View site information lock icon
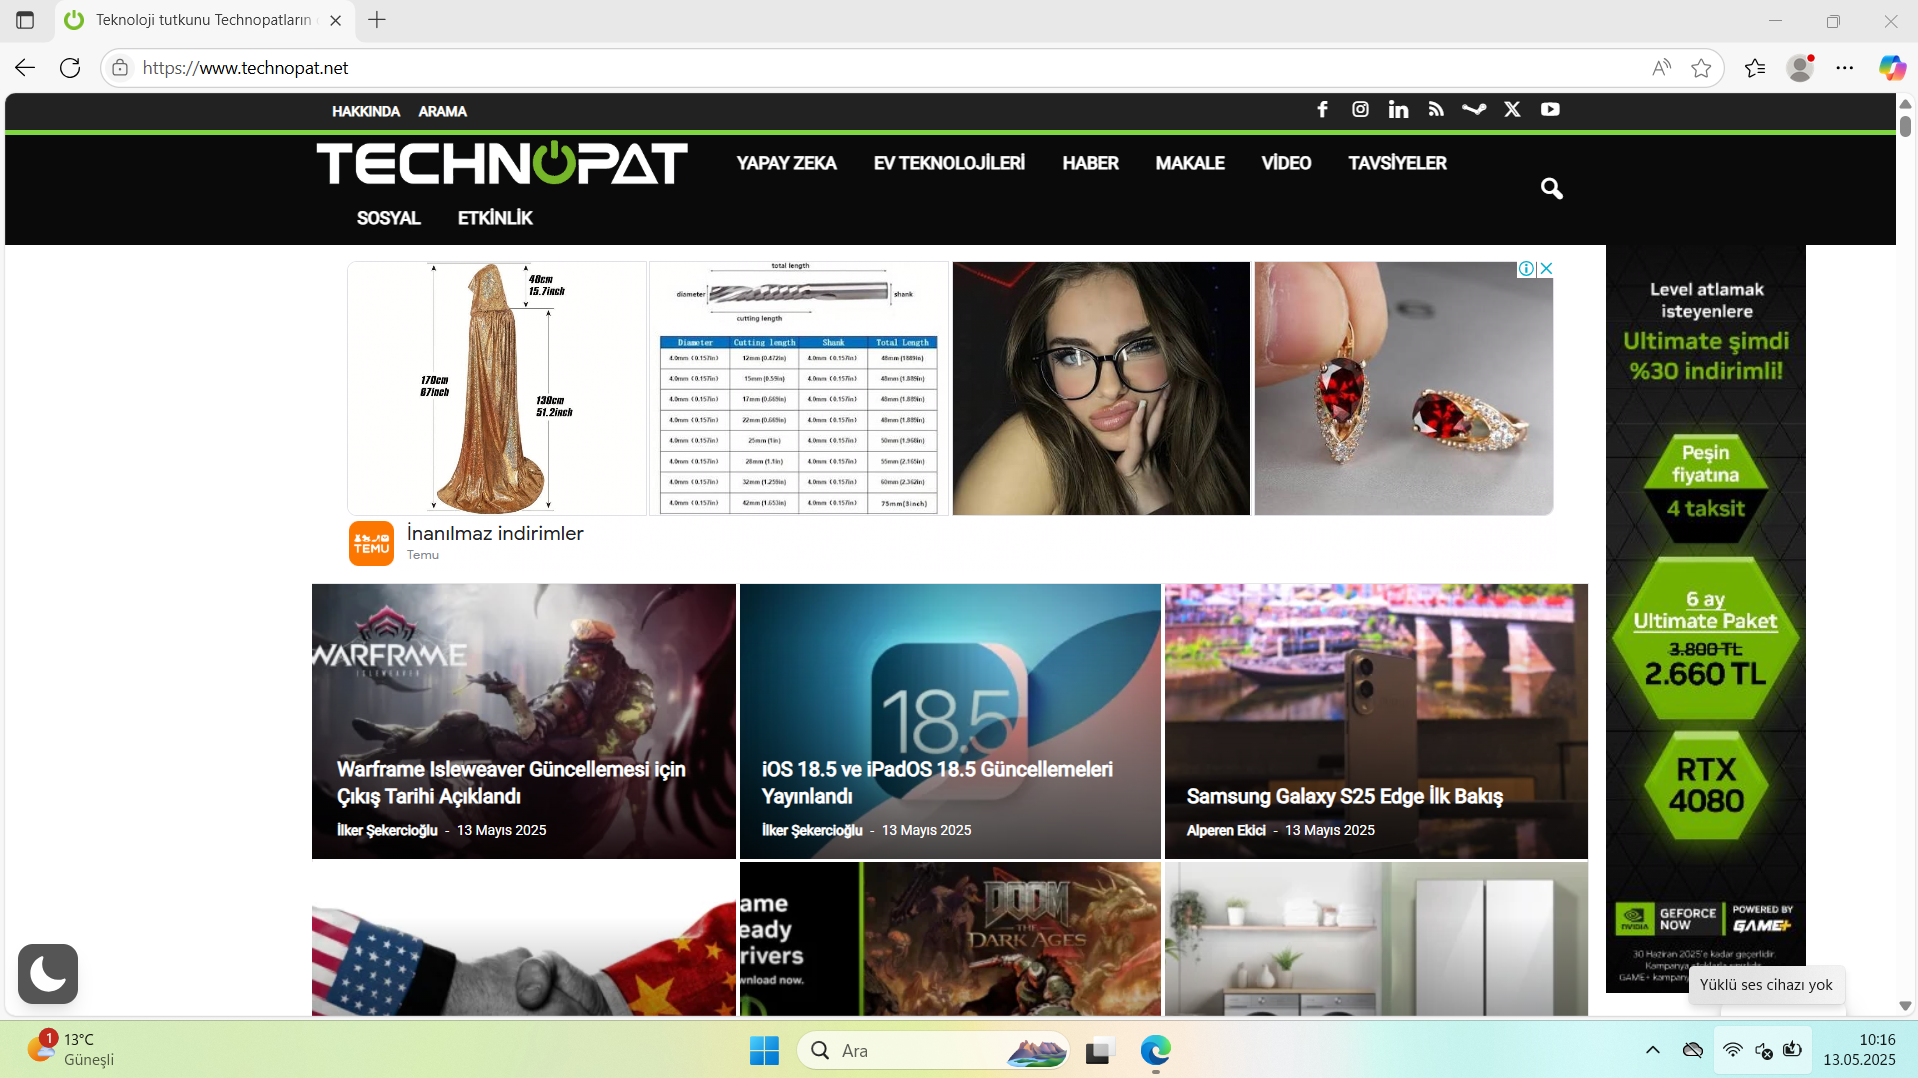Image resolution: width=1918 pixels, height=1078 pixels. [x=120, y=68]
